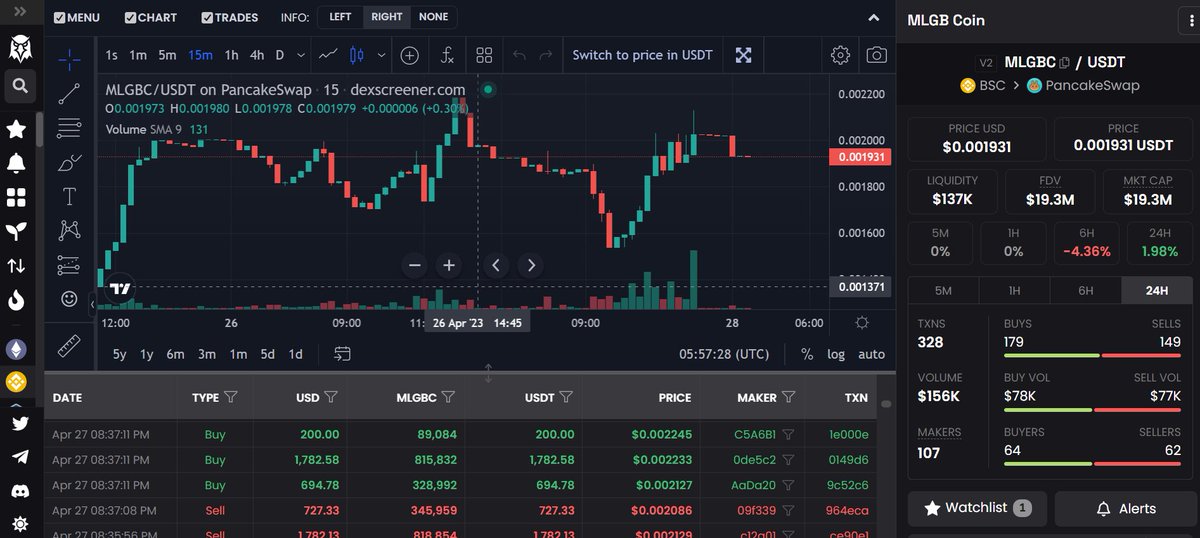
Task: Set chart range to 5y
Action: point(119,354)
